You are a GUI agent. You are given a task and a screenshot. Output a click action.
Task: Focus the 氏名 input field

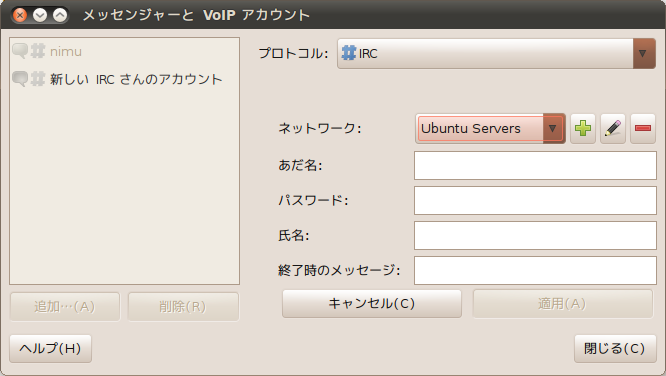(535, 235)
